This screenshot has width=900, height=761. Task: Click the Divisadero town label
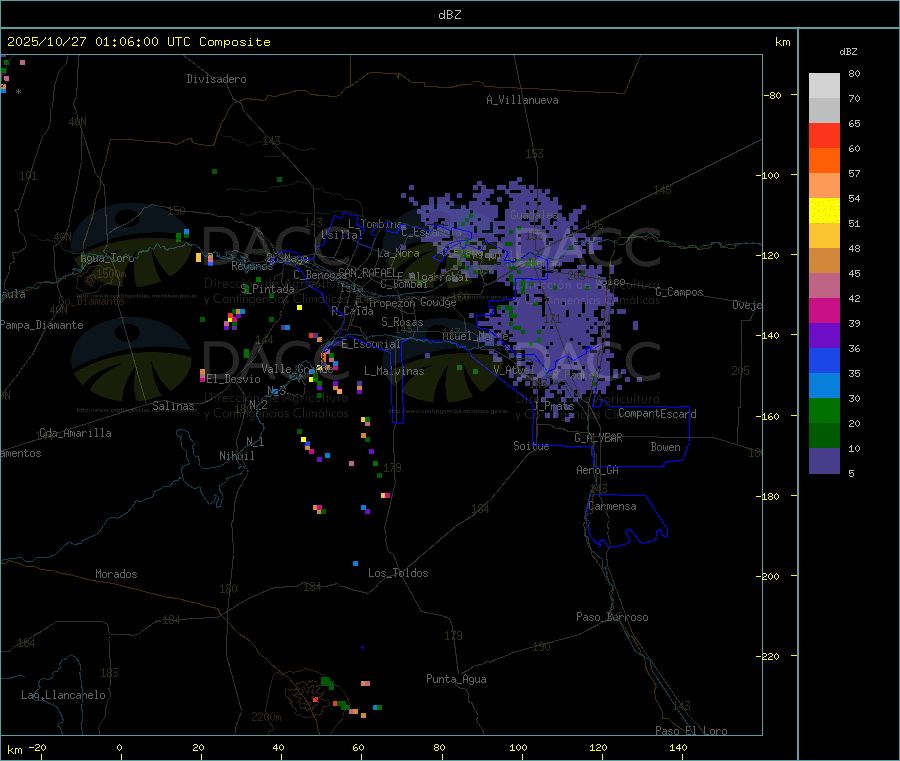(x=216, y=79)
